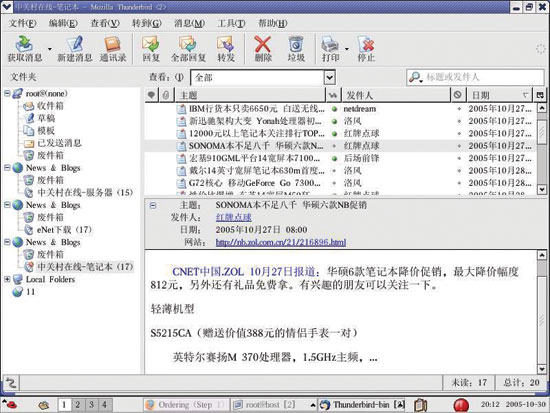Open the 工具(T) menu
The height and width of the screenshot is (413, 550).
(231, 23)
